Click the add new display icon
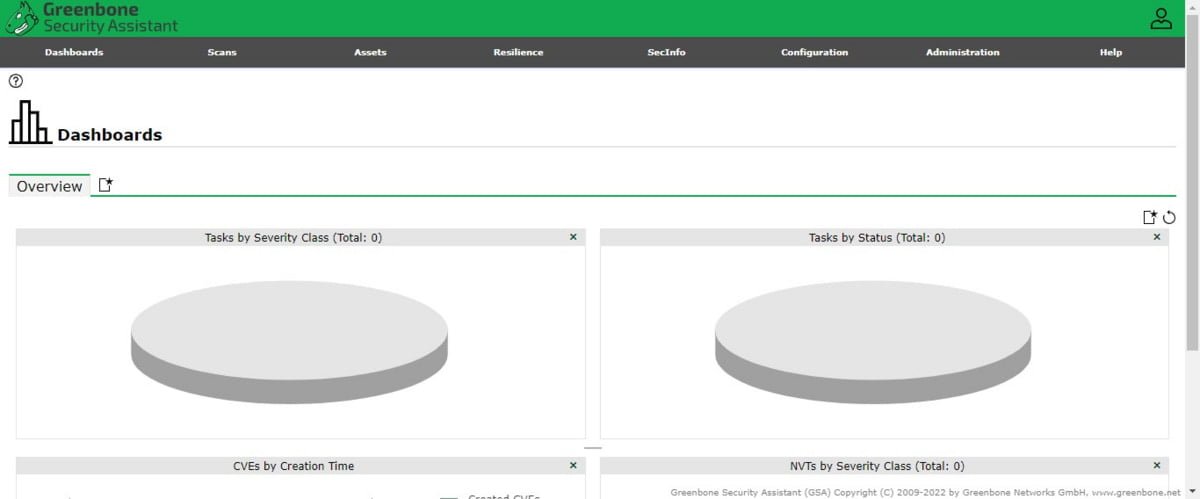The height and width of the screenshot is (499, 1200). pyautogui.click(x=1150, y=217)
